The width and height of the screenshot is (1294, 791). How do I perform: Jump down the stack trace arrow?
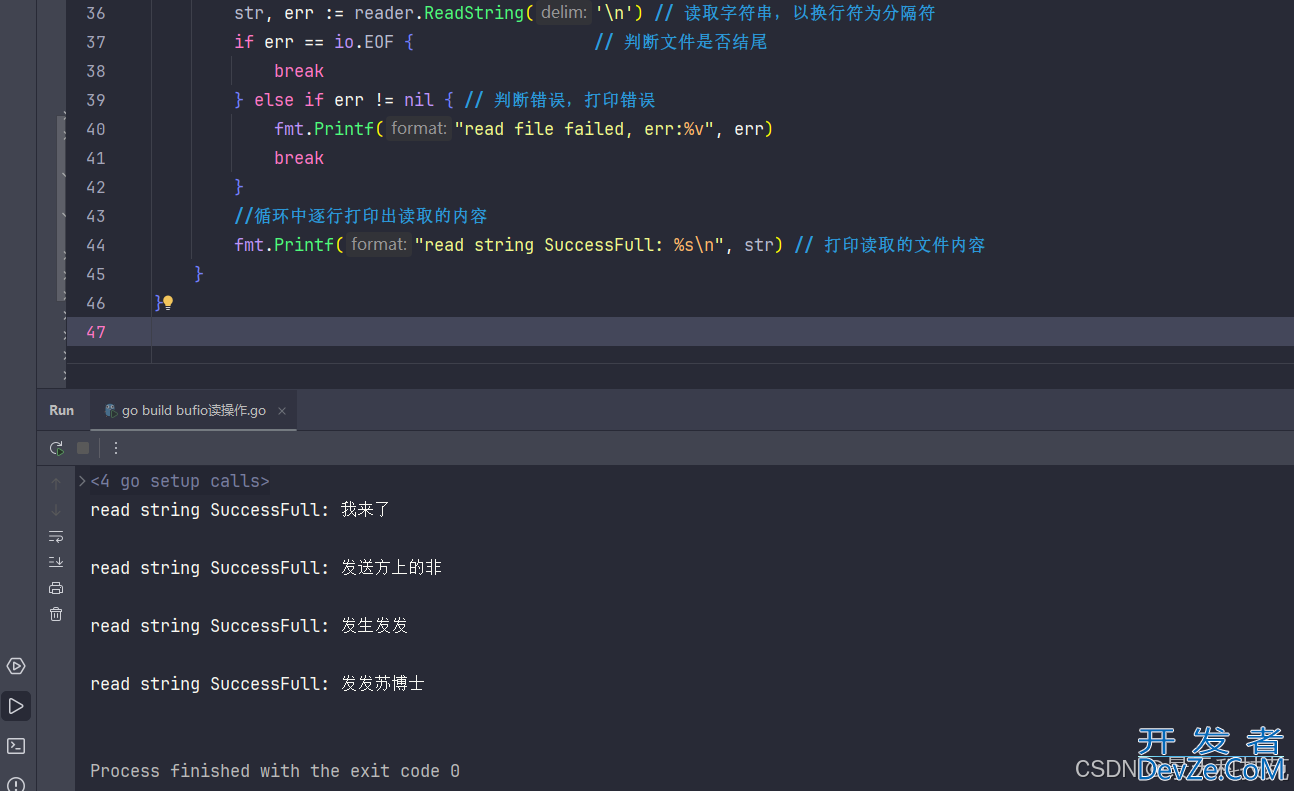pos(56,510)
